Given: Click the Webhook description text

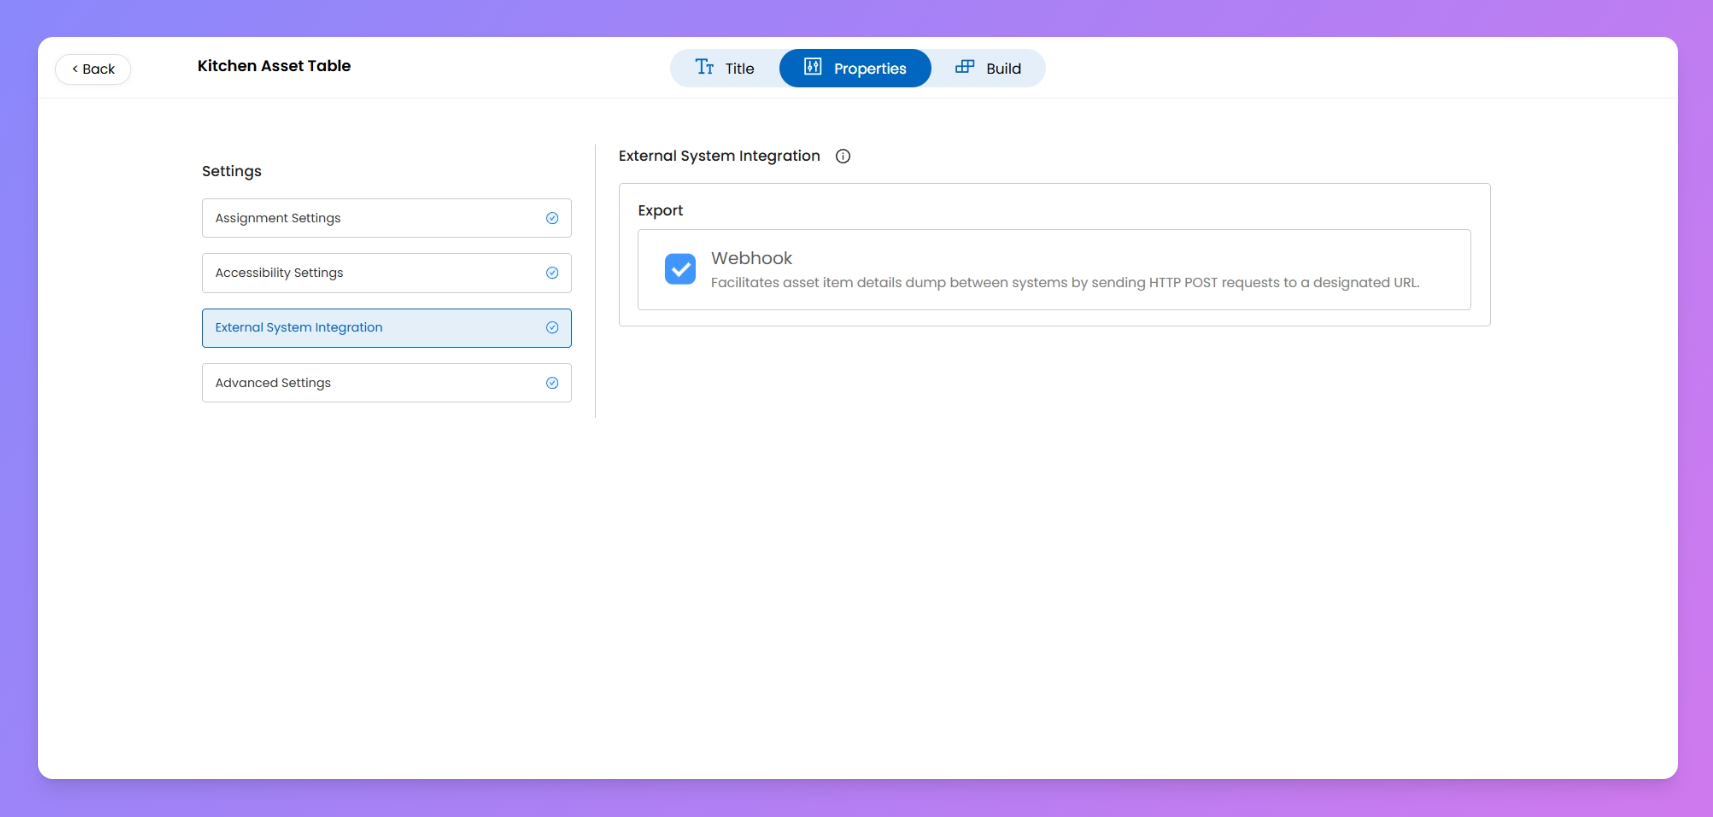Looking at the screenshot, I should point(1064,283).
